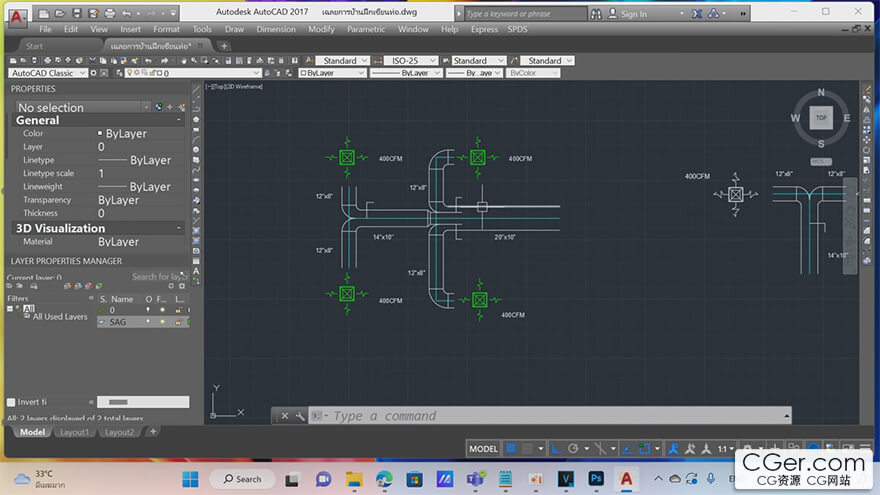The width and height of the screenshot is (880, 495).
Task: Click the Sign In button
Action: pos(632,14)
